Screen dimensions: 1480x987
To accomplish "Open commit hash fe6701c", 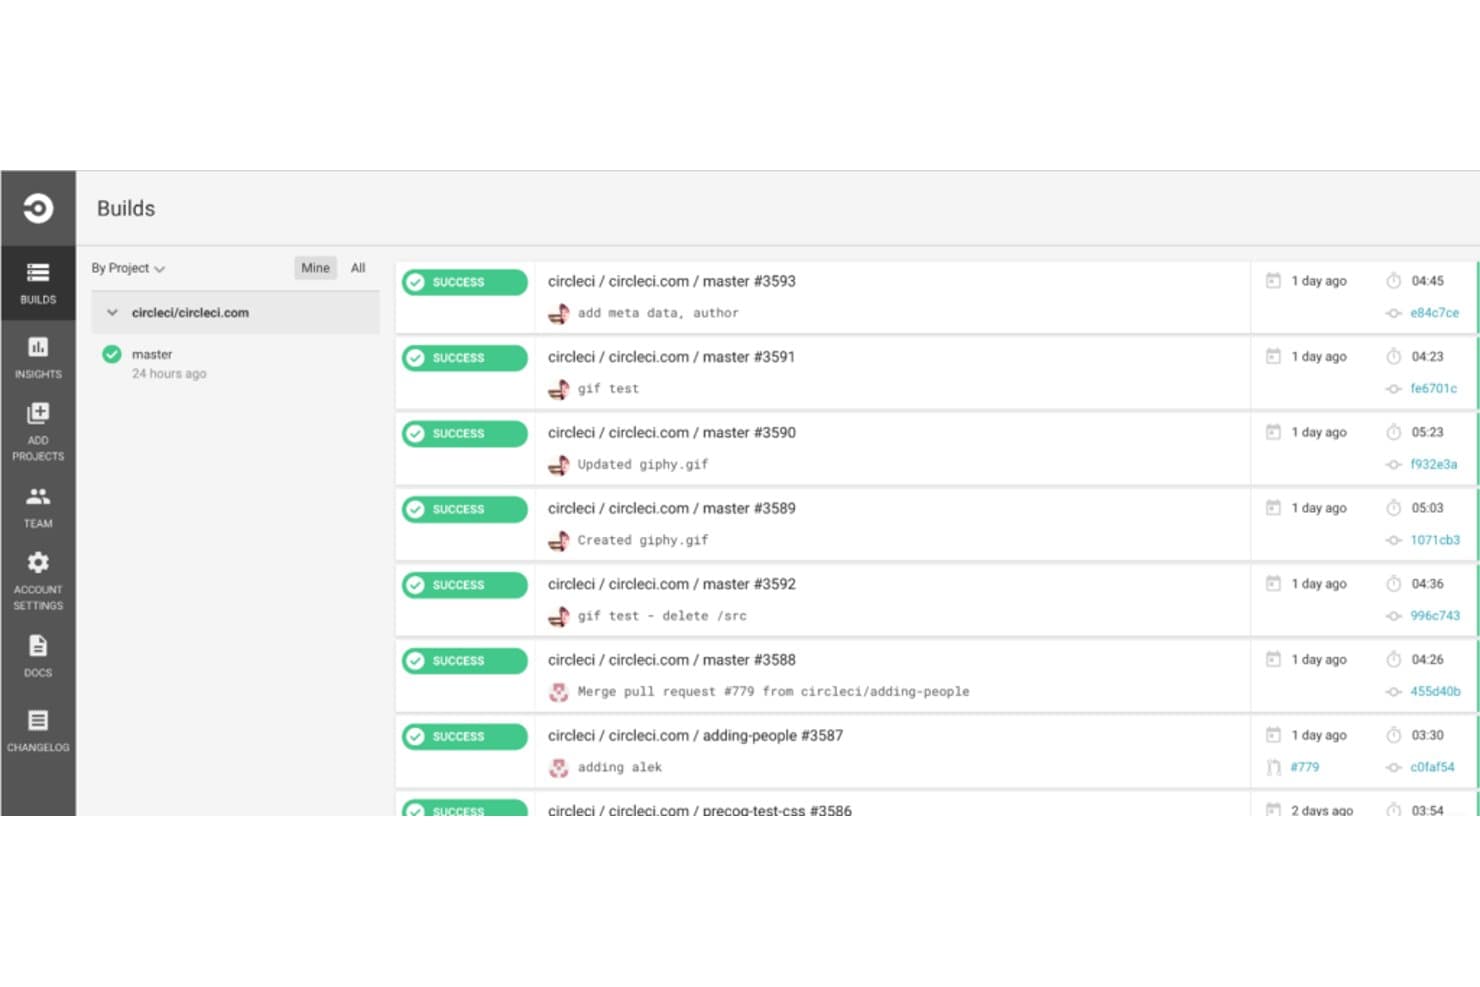I will point(1433,389).
